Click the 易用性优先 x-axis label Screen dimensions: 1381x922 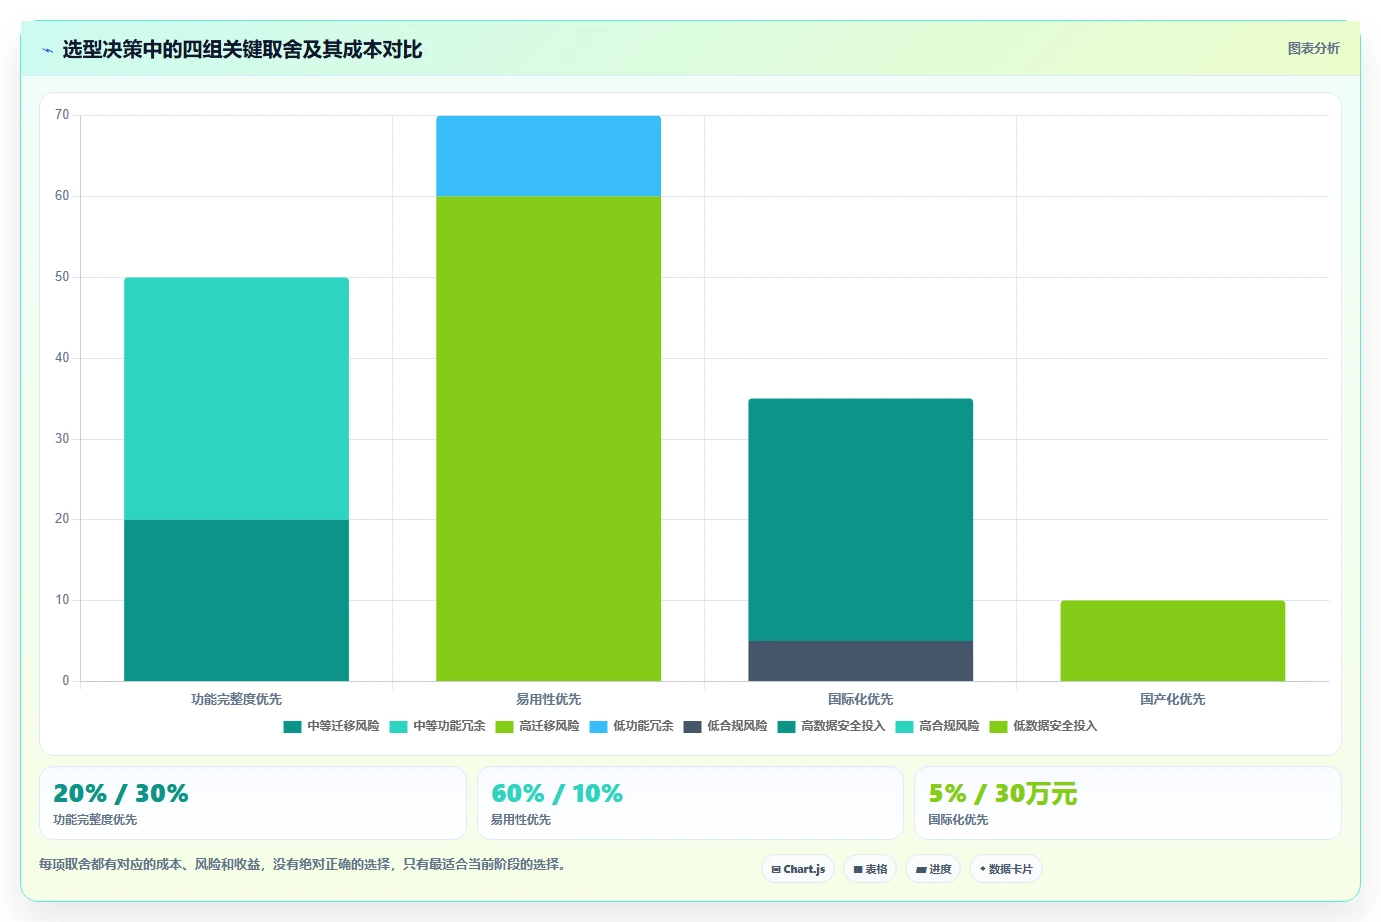click(548, 699)
